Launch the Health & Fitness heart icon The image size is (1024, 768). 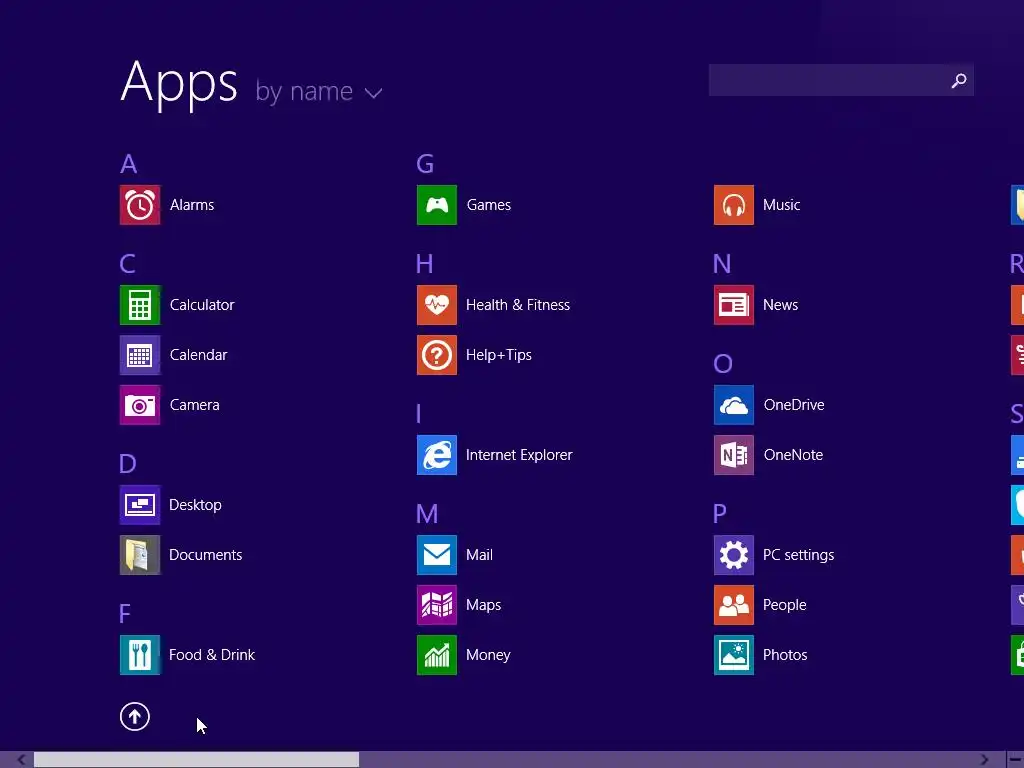(437, 305)
